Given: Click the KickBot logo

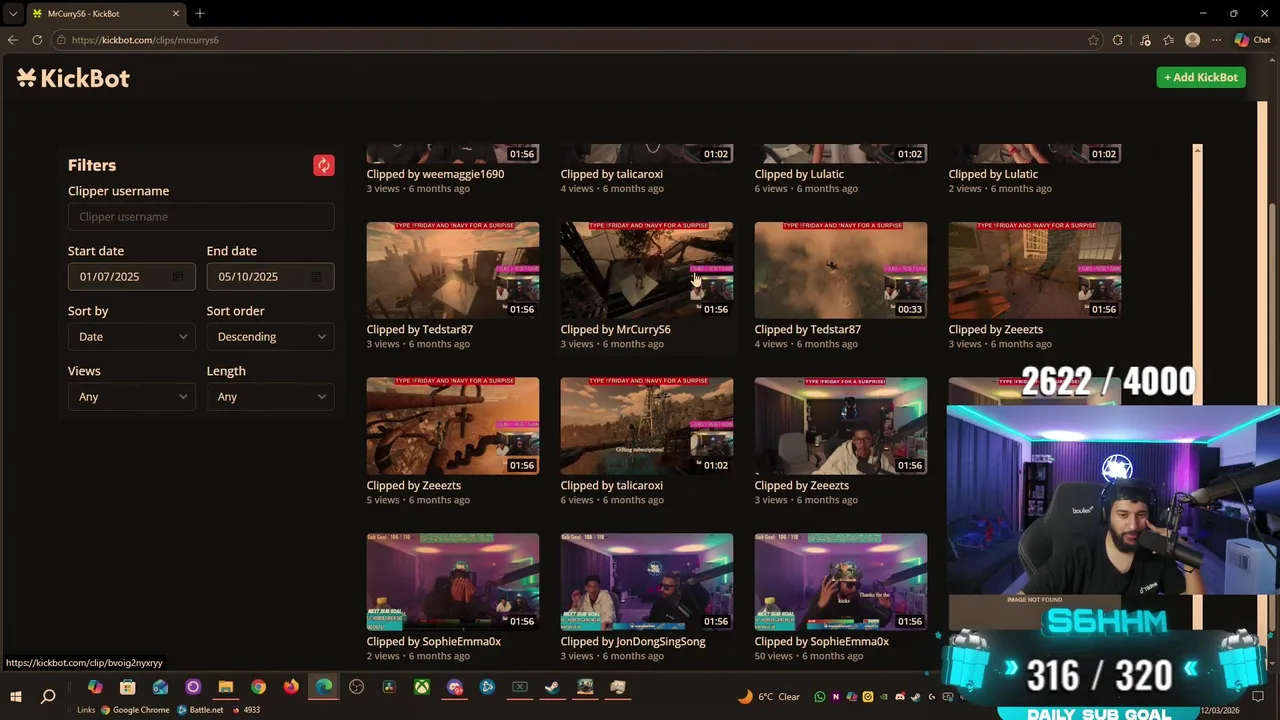Looking at the screenshot, I should coord(73,78).
